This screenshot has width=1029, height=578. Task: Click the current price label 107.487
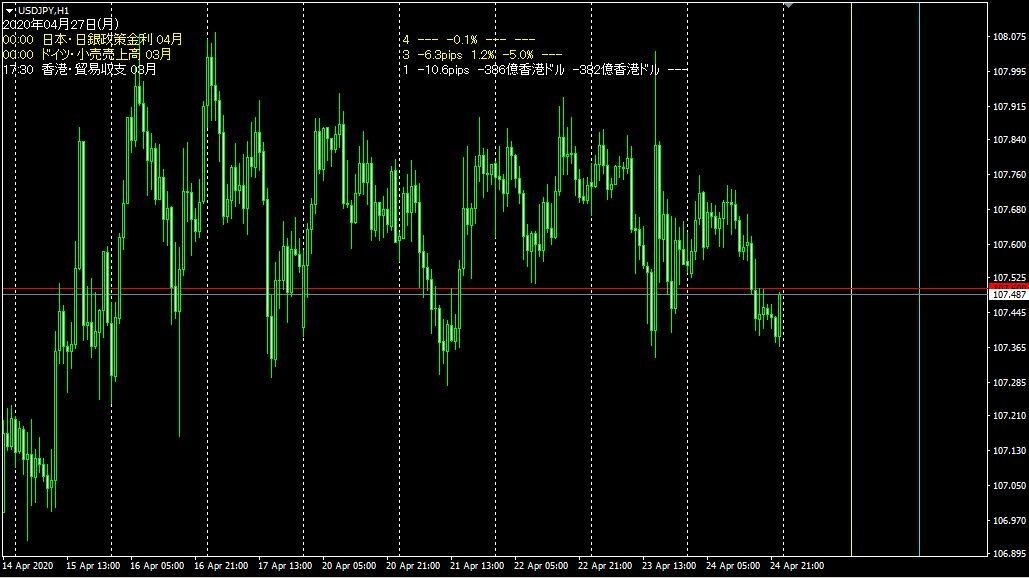tap(1009, 295)
